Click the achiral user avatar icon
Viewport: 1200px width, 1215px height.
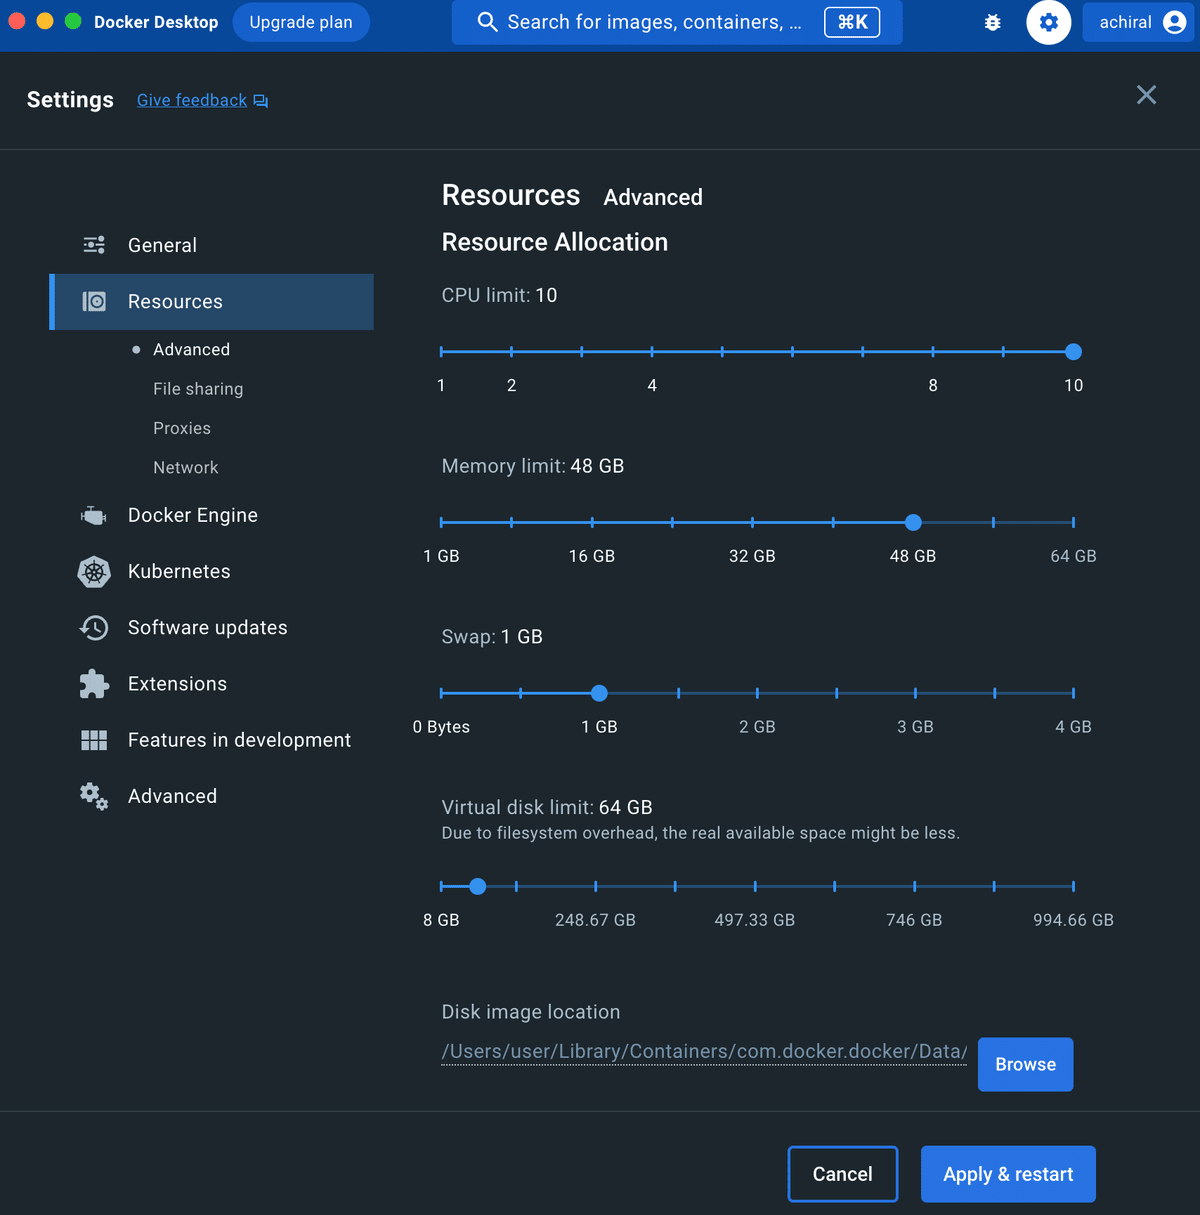click(1174, 22)
